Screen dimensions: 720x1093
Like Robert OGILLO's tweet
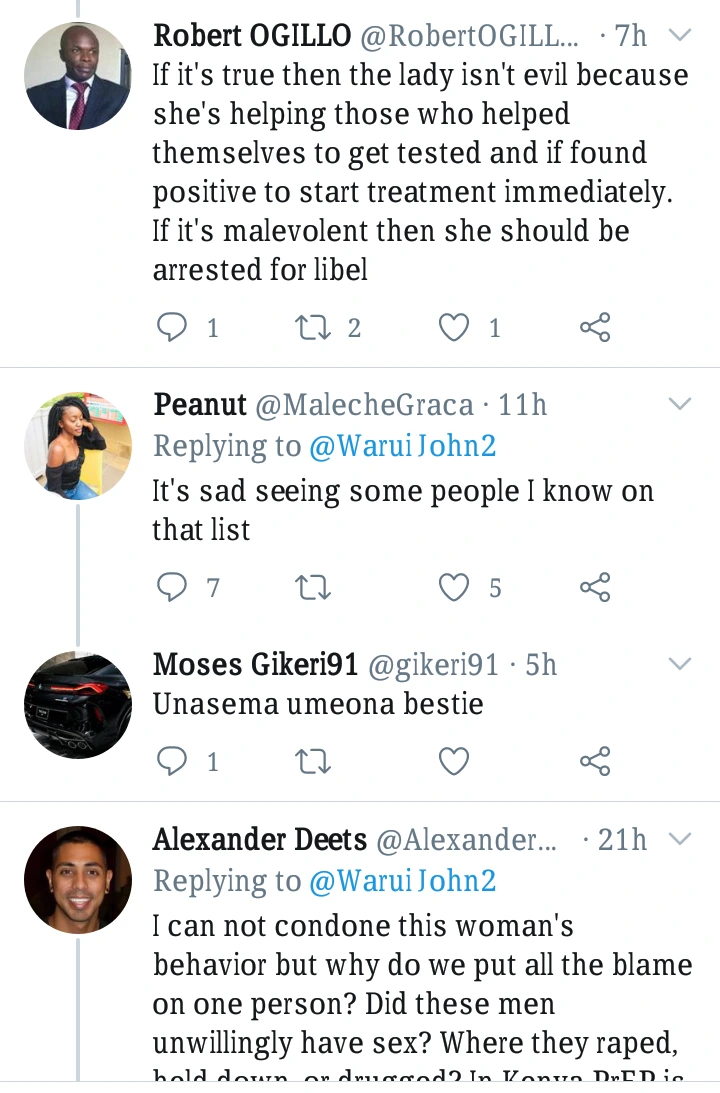coord(453,327)
